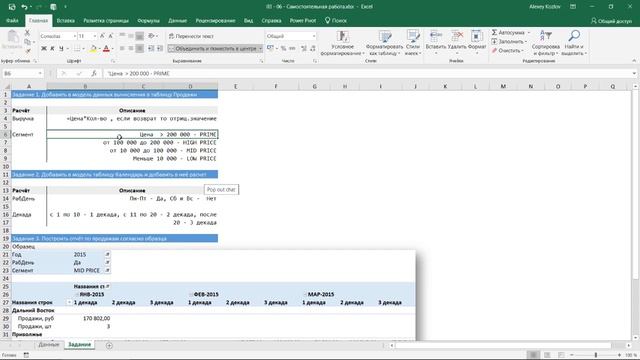Switch to the Вставка ribbon tab

(x=65, y=20)
